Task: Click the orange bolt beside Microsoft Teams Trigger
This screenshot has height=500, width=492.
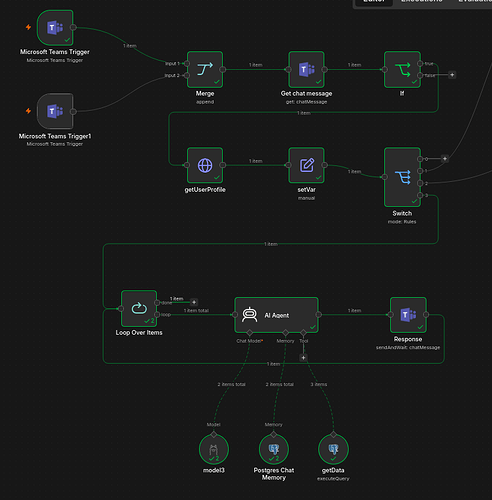Action: click(28, 27)
